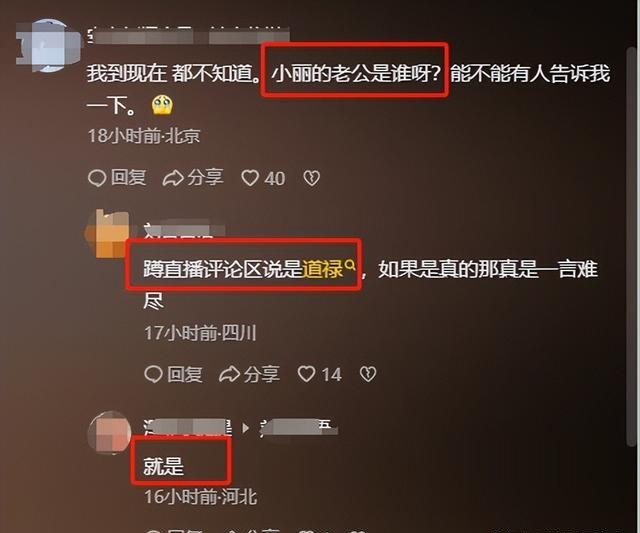Open the replied-to username after the arrow
Image resolution: width=640 pixels, height=533 pixels.
(x=298, y=427)
